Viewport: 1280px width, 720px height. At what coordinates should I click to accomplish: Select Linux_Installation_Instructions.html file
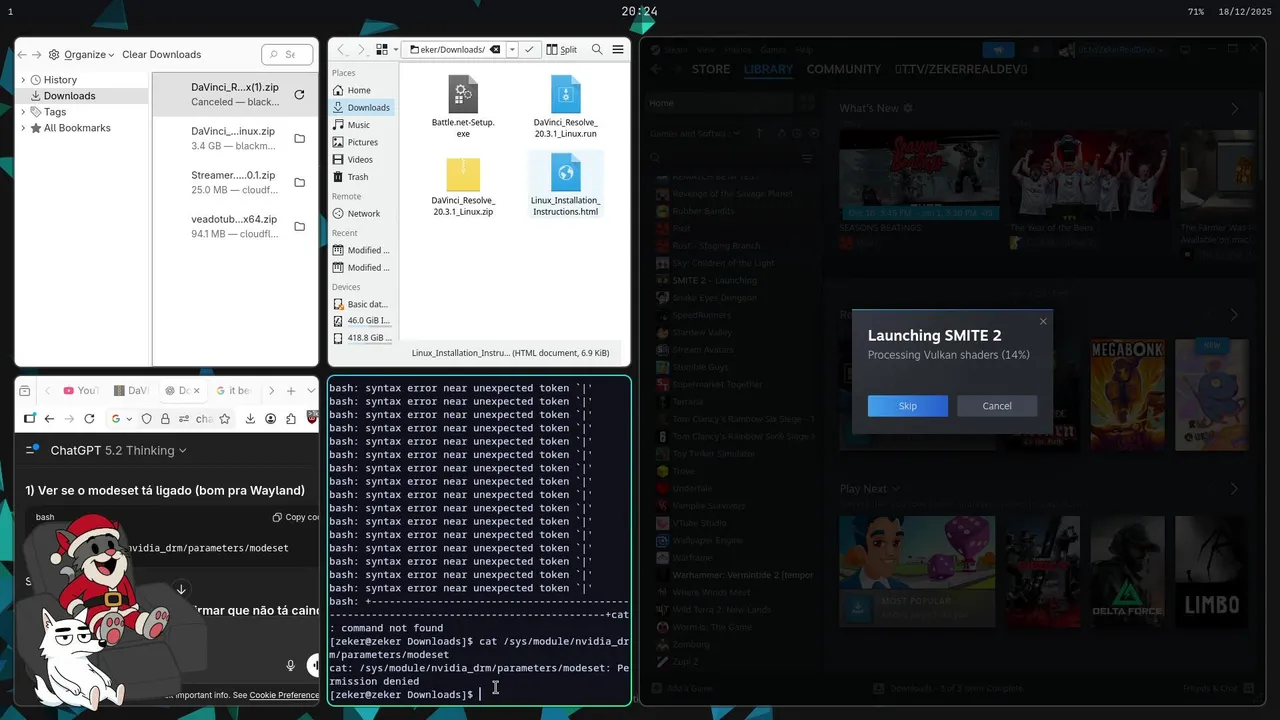(x=565, y=186)
